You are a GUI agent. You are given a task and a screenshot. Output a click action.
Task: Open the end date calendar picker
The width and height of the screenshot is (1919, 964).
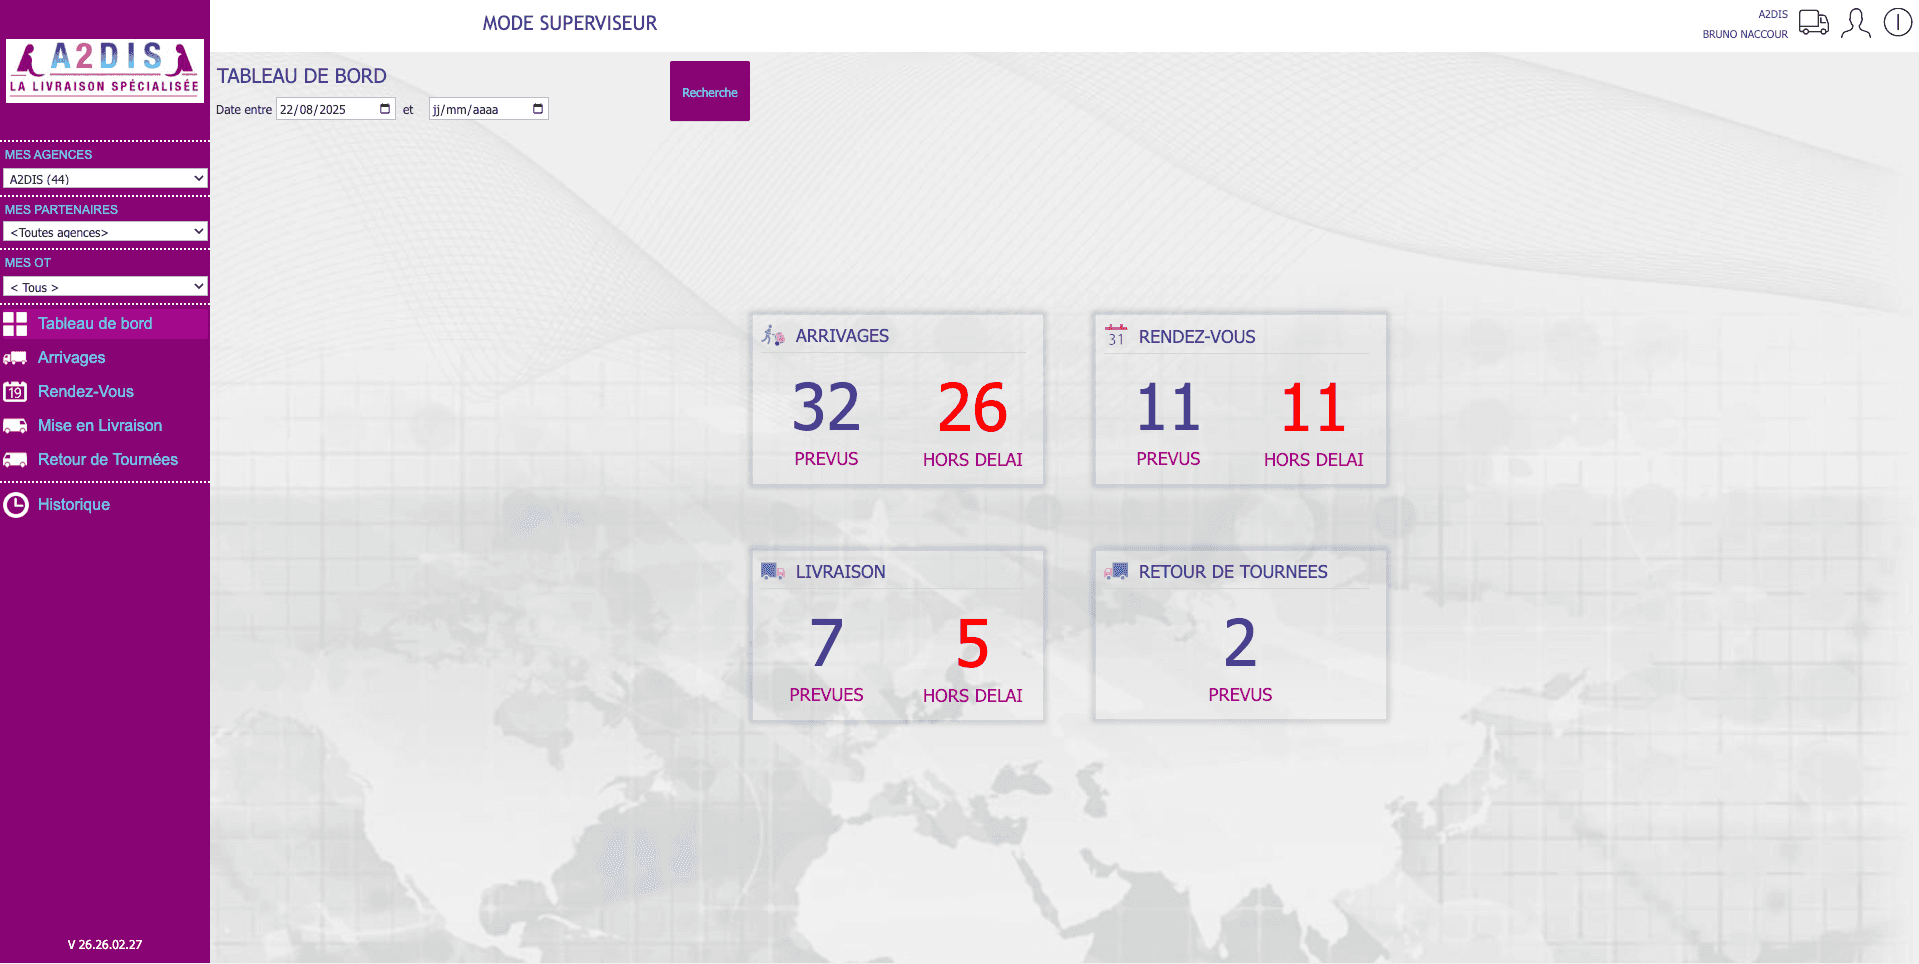(538, 109)
